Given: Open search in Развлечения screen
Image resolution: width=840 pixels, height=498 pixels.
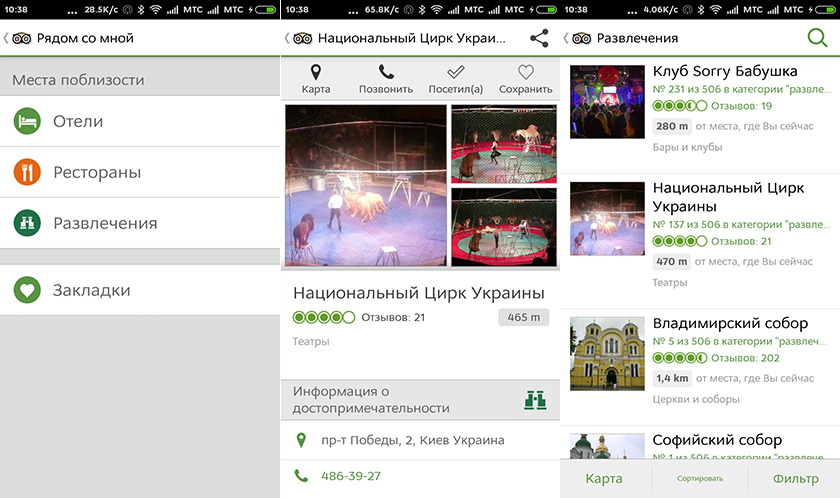Looking at the screenshot, I should (817, 38).
